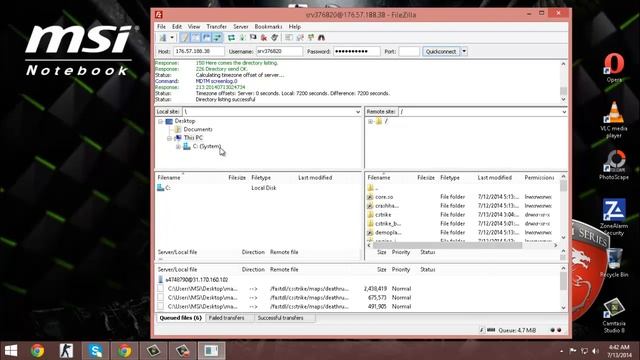This screenshot has height=360, width=640.
Task: Toggle the transfer queue display
Action: (x=218, y=38)
